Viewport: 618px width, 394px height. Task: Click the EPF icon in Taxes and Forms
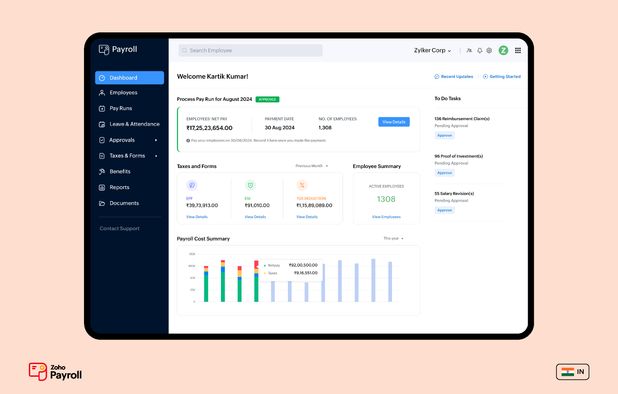coord(192,185)
